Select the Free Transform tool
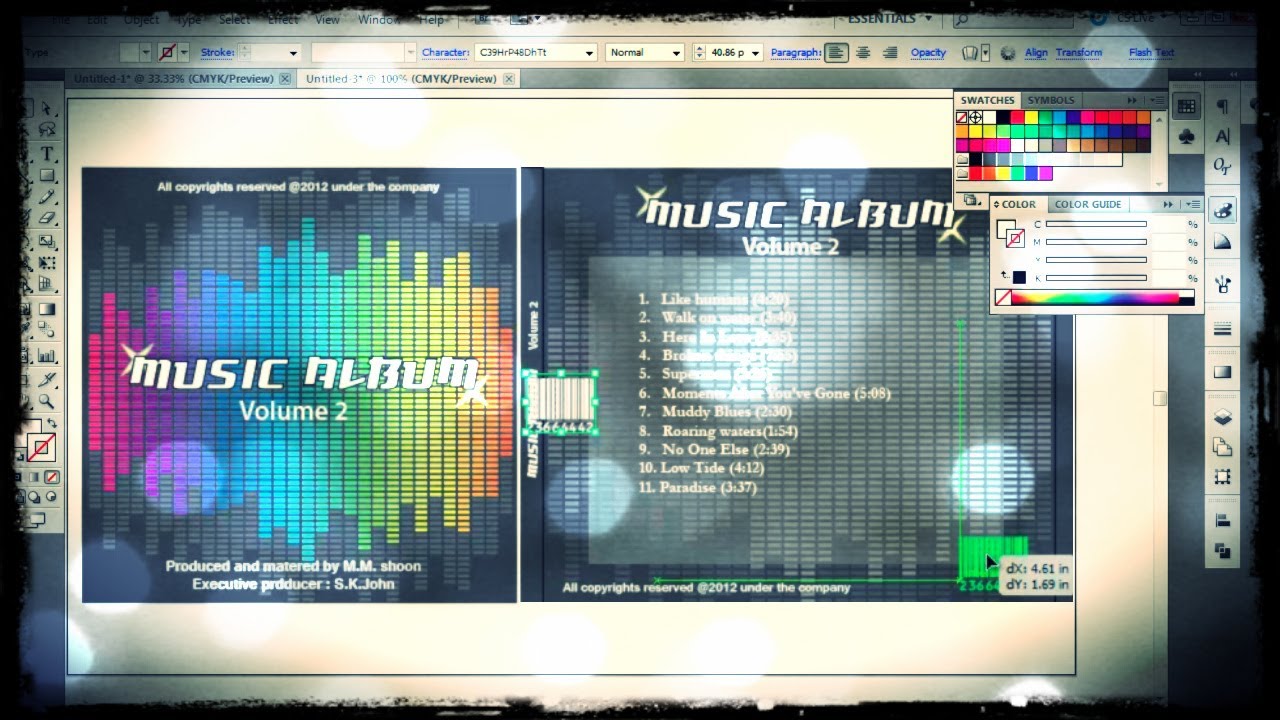1280x720 pixels. click(x=47, y=262)
